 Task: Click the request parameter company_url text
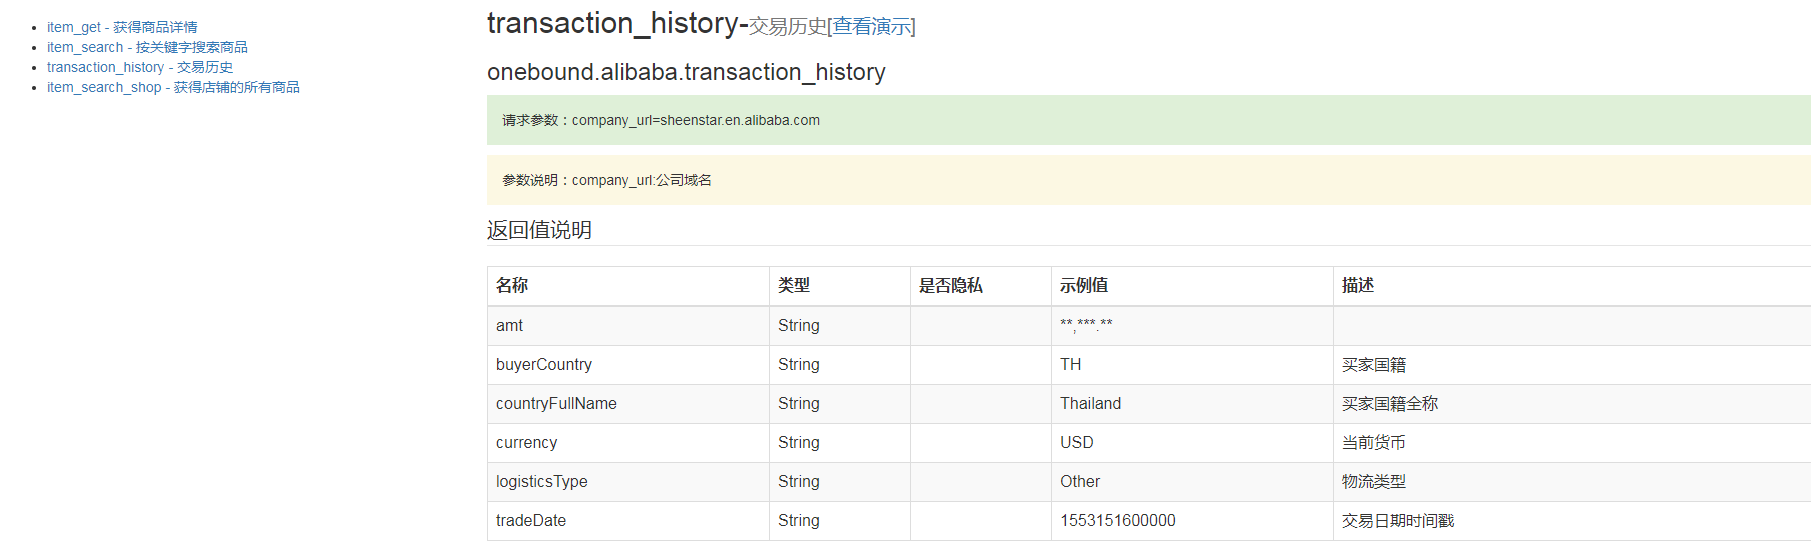661,120
